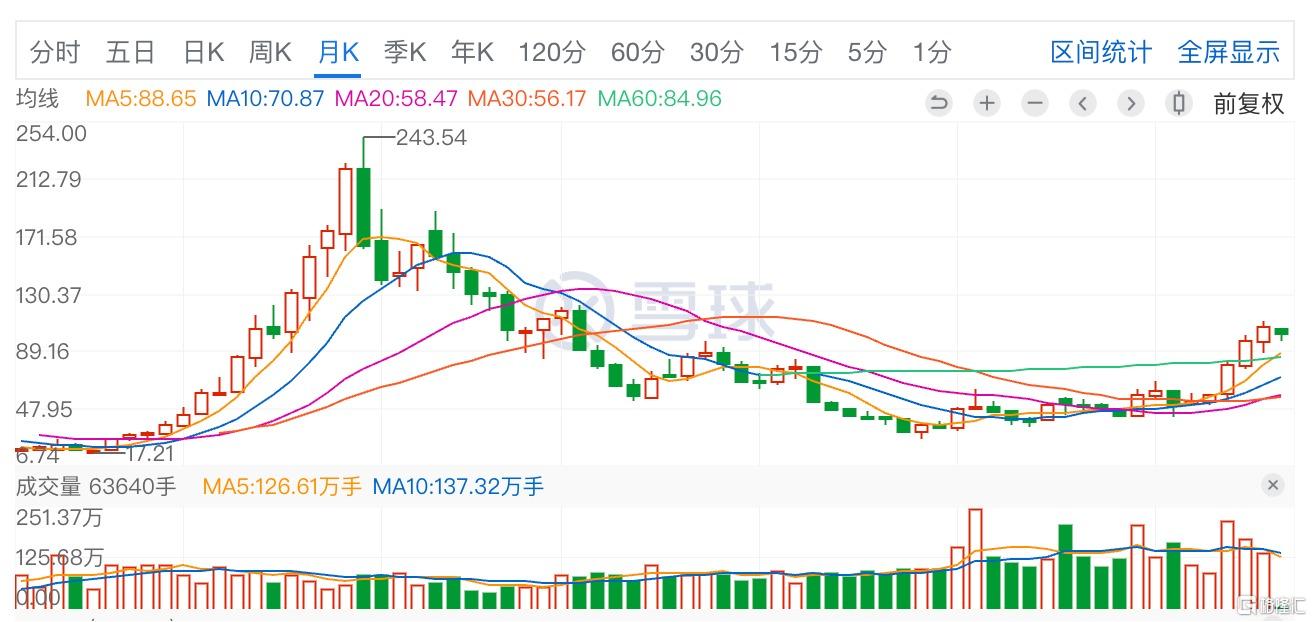
Task: Click the undo/reset chart icon
Action: 939,103
